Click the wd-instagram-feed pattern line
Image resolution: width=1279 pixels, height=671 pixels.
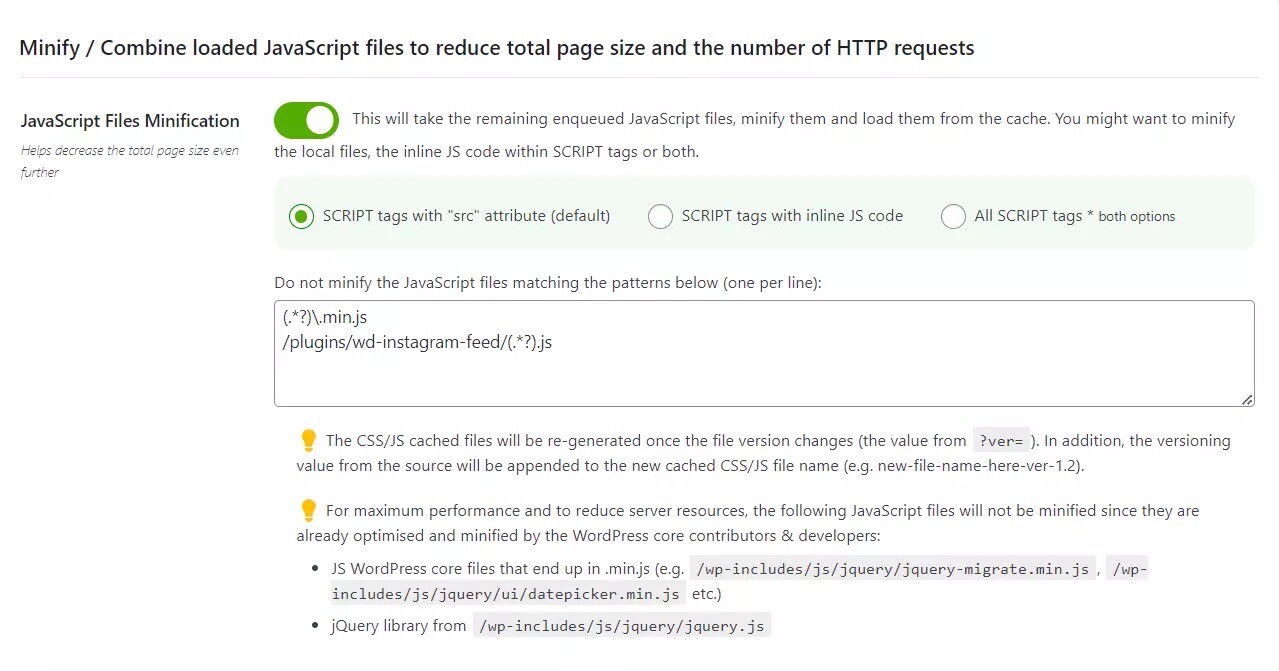[x=417, y=341]
